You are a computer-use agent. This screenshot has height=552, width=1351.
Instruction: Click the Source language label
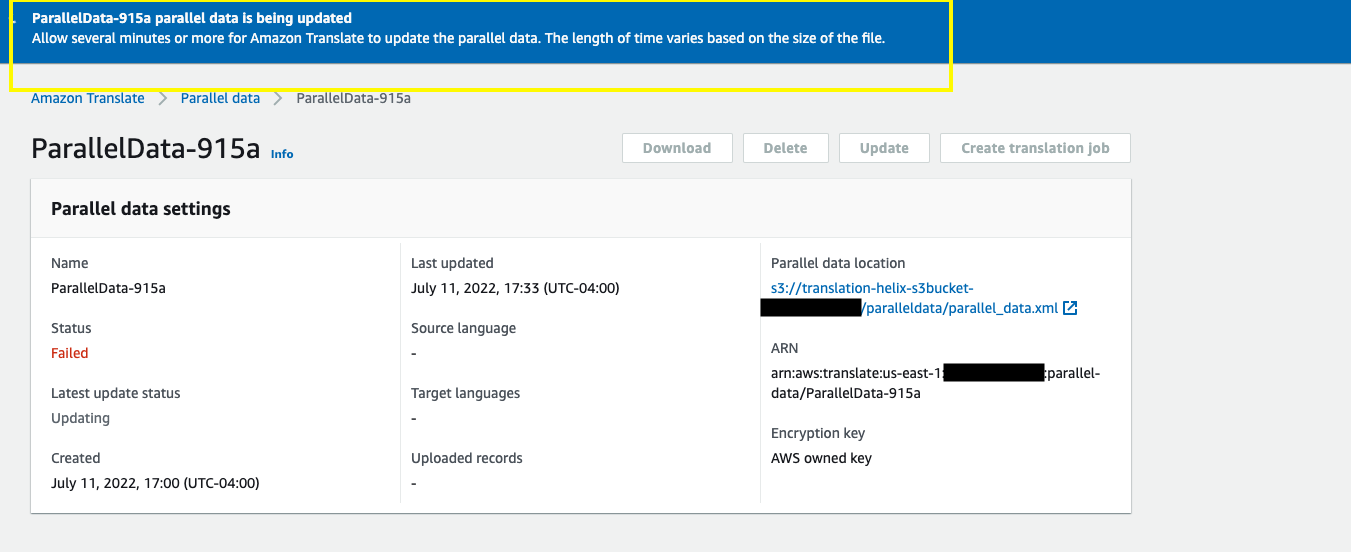(x=464, y=328)
